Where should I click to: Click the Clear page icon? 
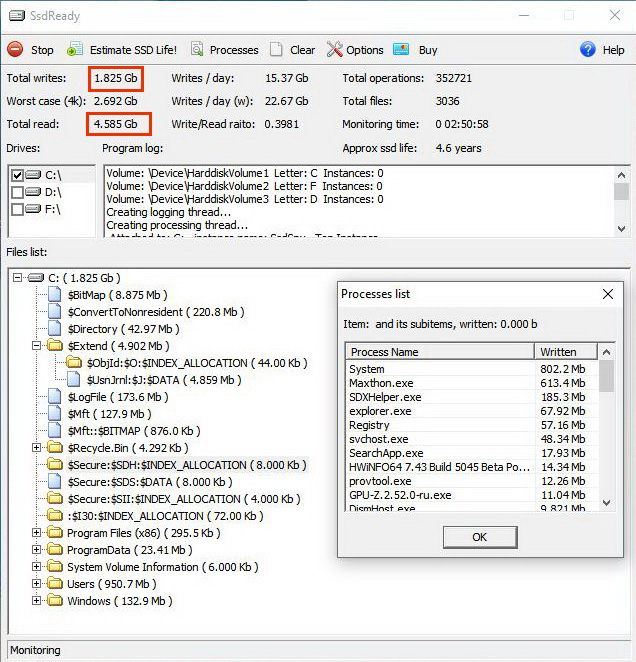[x=276, y=49]
